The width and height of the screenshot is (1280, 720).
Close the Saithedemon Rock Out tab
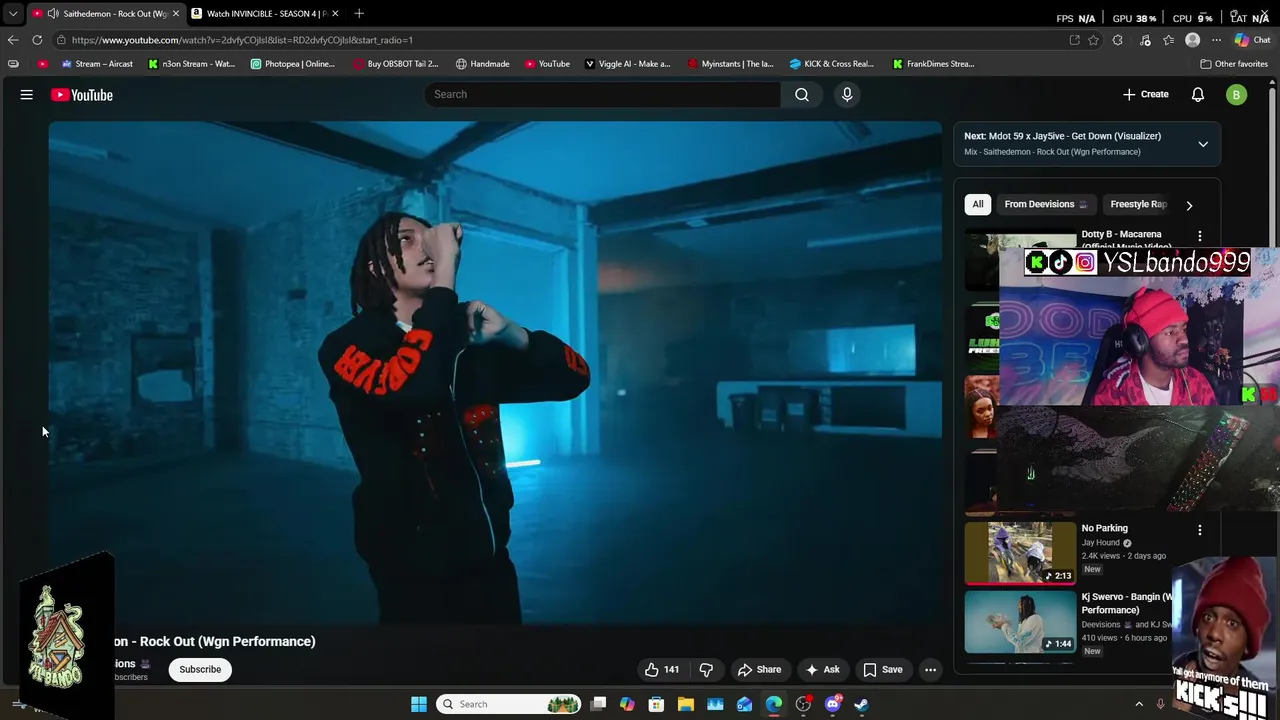click(x=176, y=13)
